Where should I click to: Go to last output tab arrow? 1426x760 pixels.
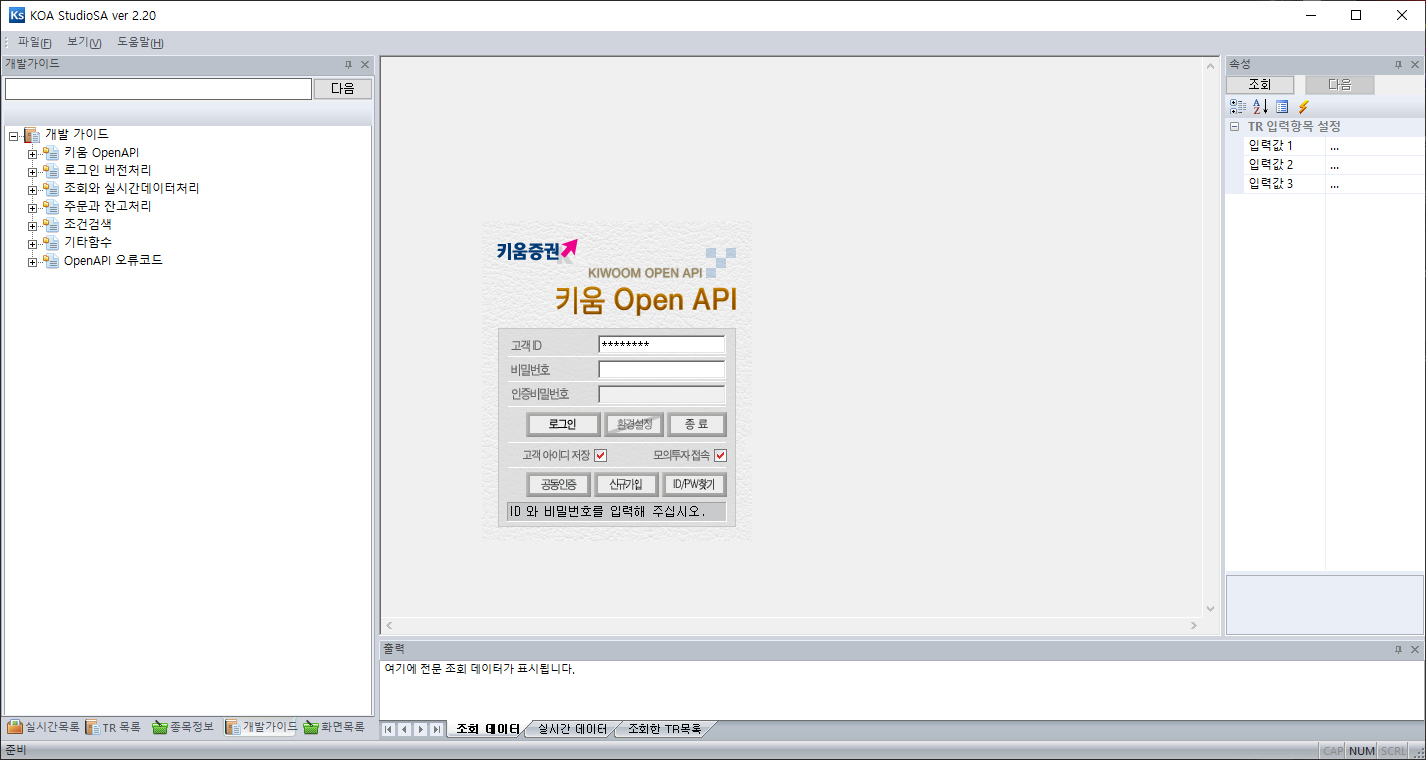click(x=437, y=729)
